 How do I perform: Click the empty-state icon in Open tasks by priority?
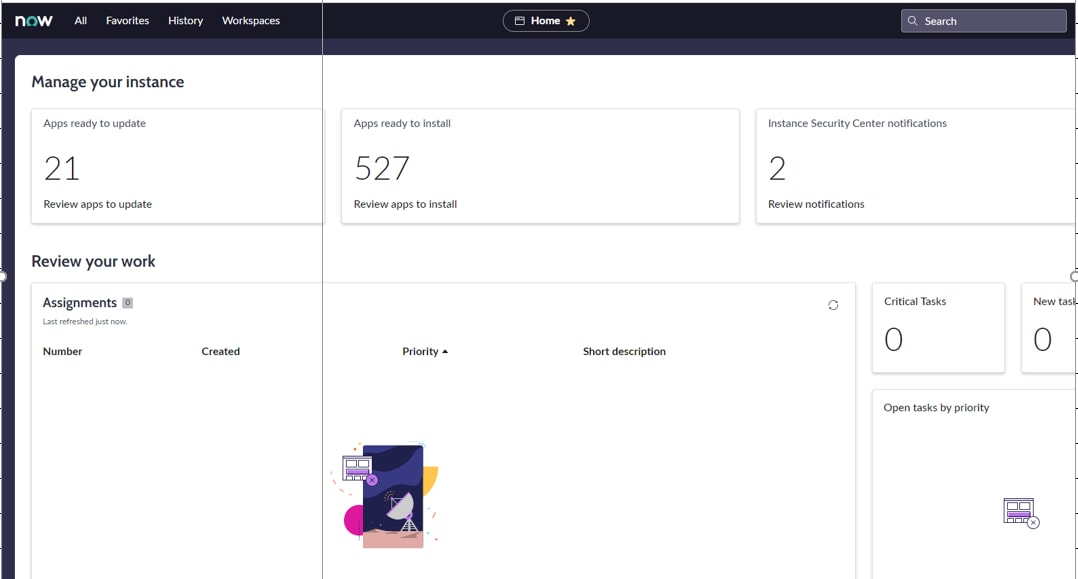click(x=1021, y=513)
